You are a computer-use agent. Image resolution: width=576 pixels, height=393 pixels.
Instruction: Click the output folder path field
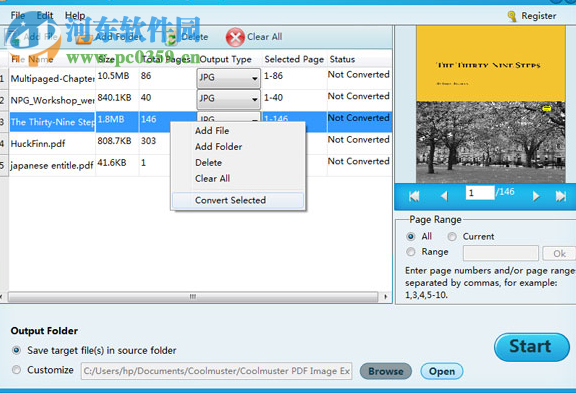(x=216, y=371)
